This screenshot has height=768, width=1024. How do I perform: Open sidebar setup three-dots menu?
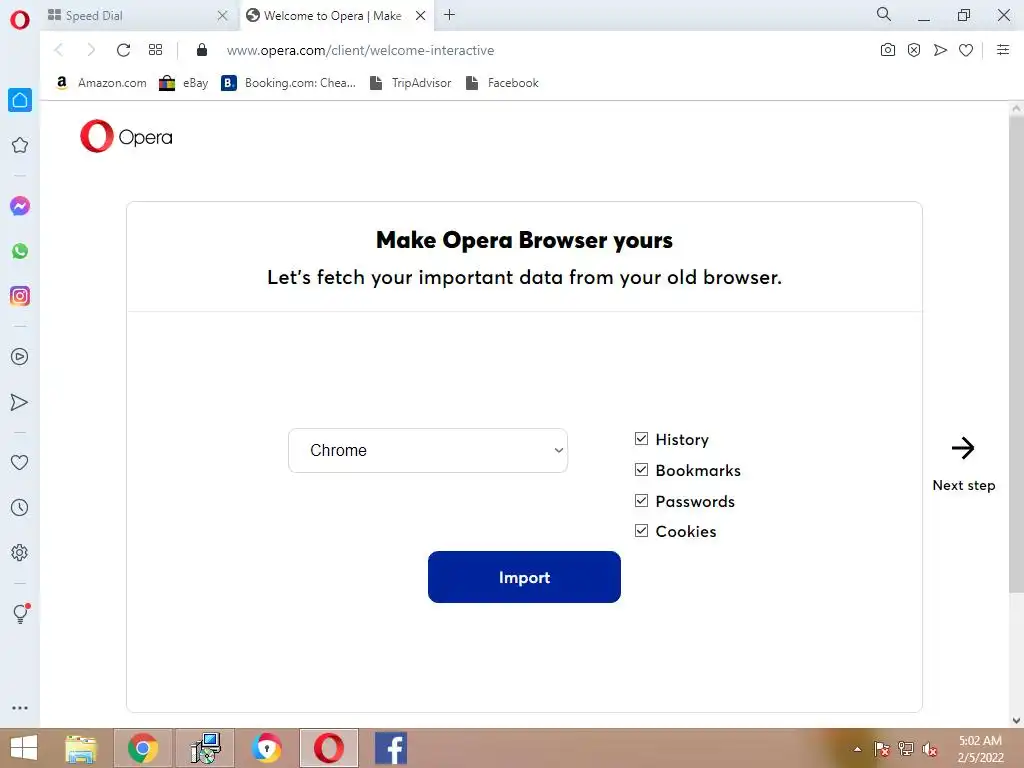[20, 708]
